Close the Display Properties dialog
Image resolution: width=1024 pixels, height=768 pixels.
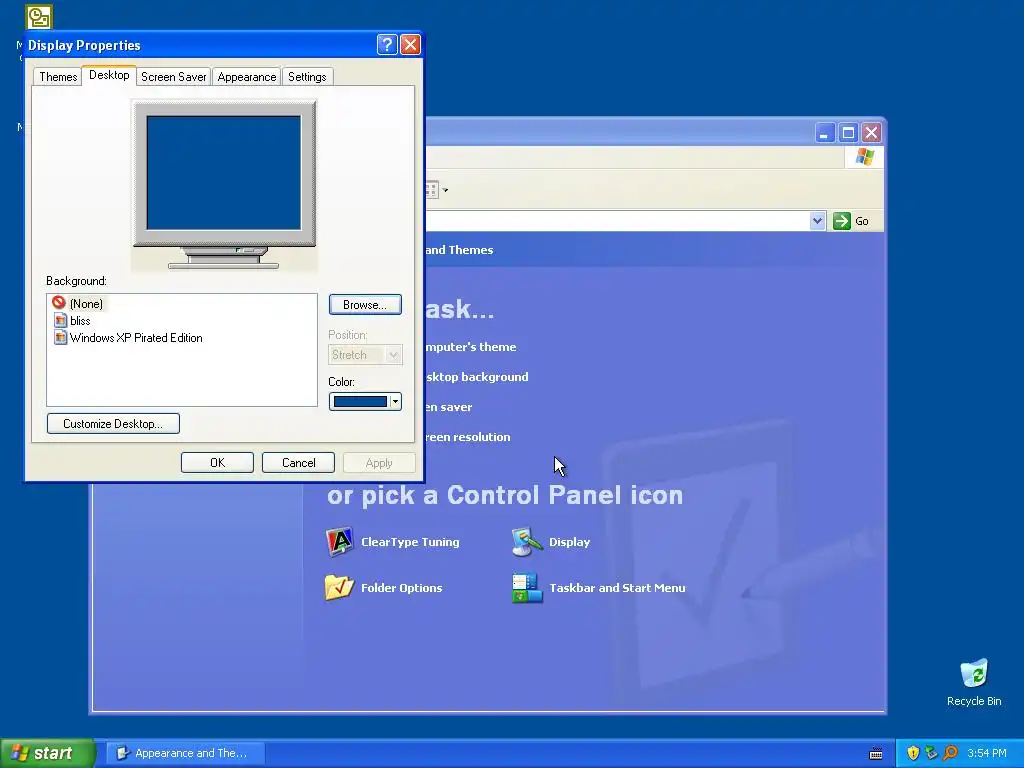pos(410,44)
